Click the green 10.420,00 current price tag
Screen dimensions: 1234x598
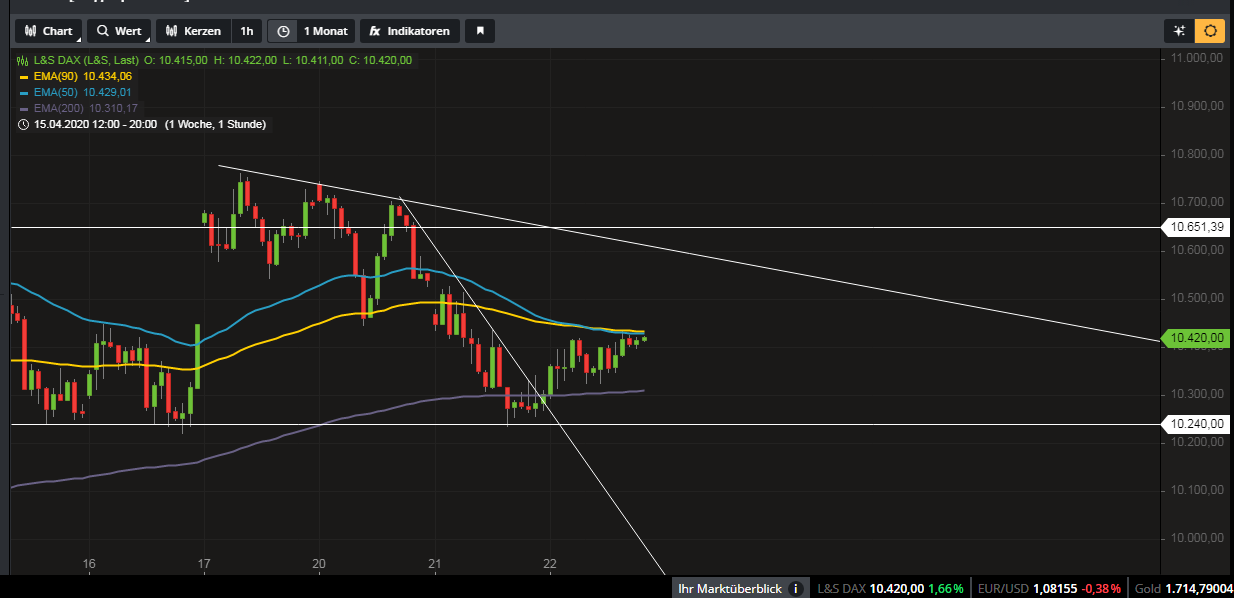tap(1196, 339)
